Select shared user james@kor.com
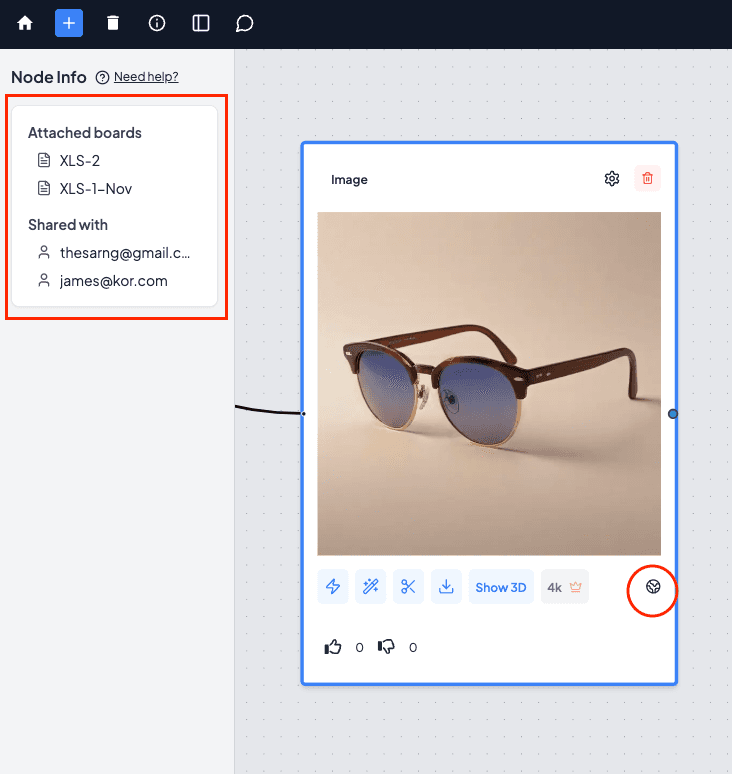The height and width of the screenshot is (774, 732). point(114,281)
